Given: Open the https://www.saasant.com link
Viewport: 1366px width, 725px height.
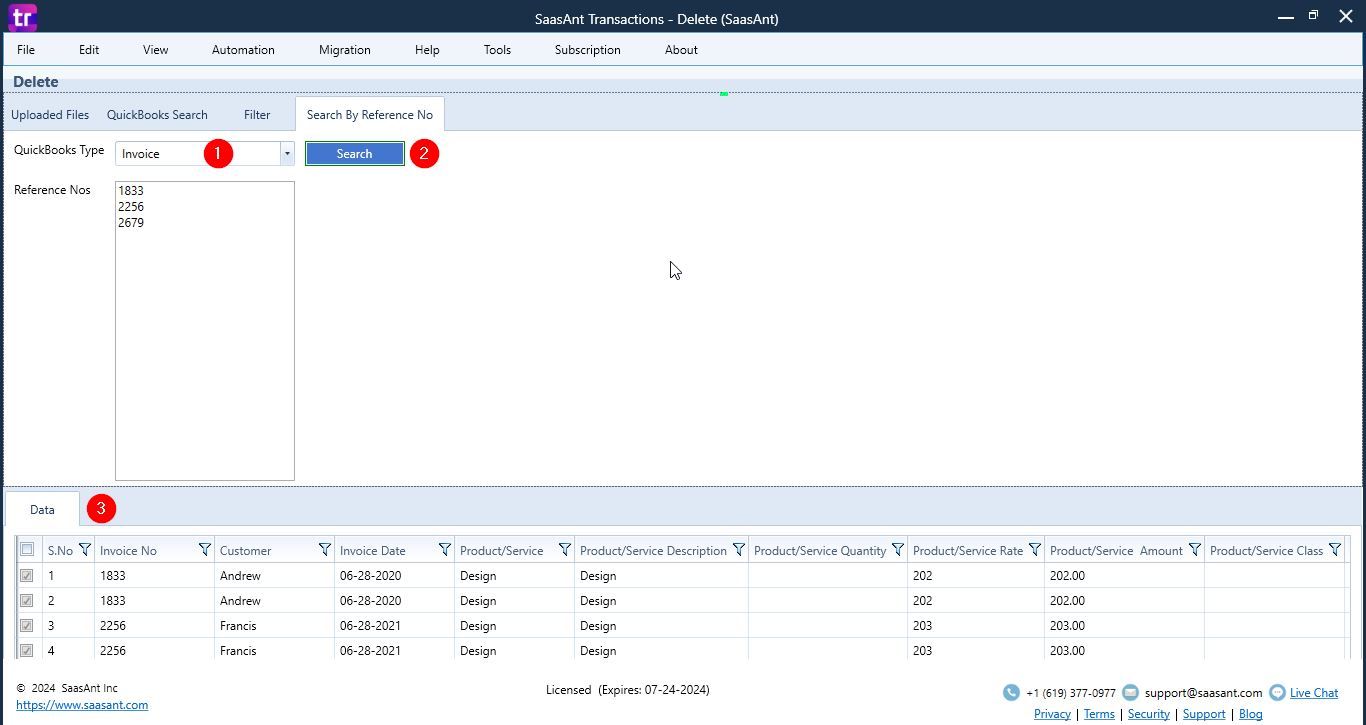Looking at the screenshot, I should (x=82, y=705).
